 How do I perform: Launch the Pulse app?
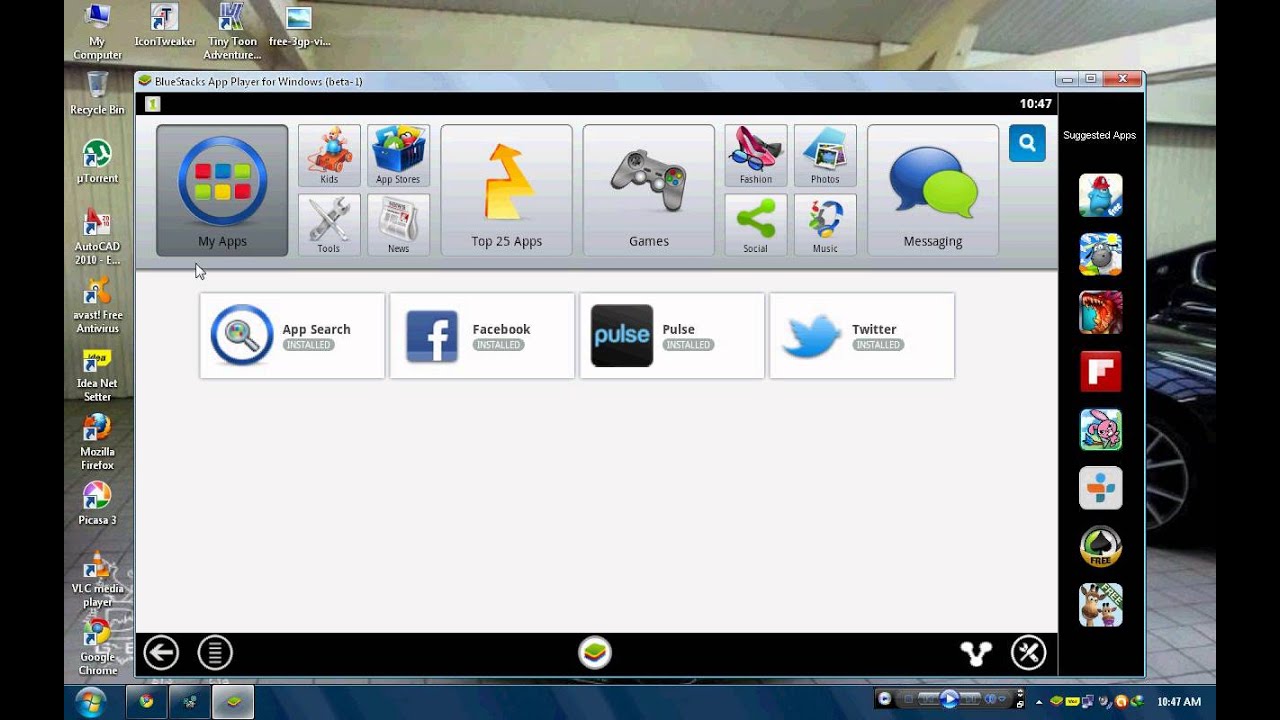pyautogui.click(x=672, y=335)
